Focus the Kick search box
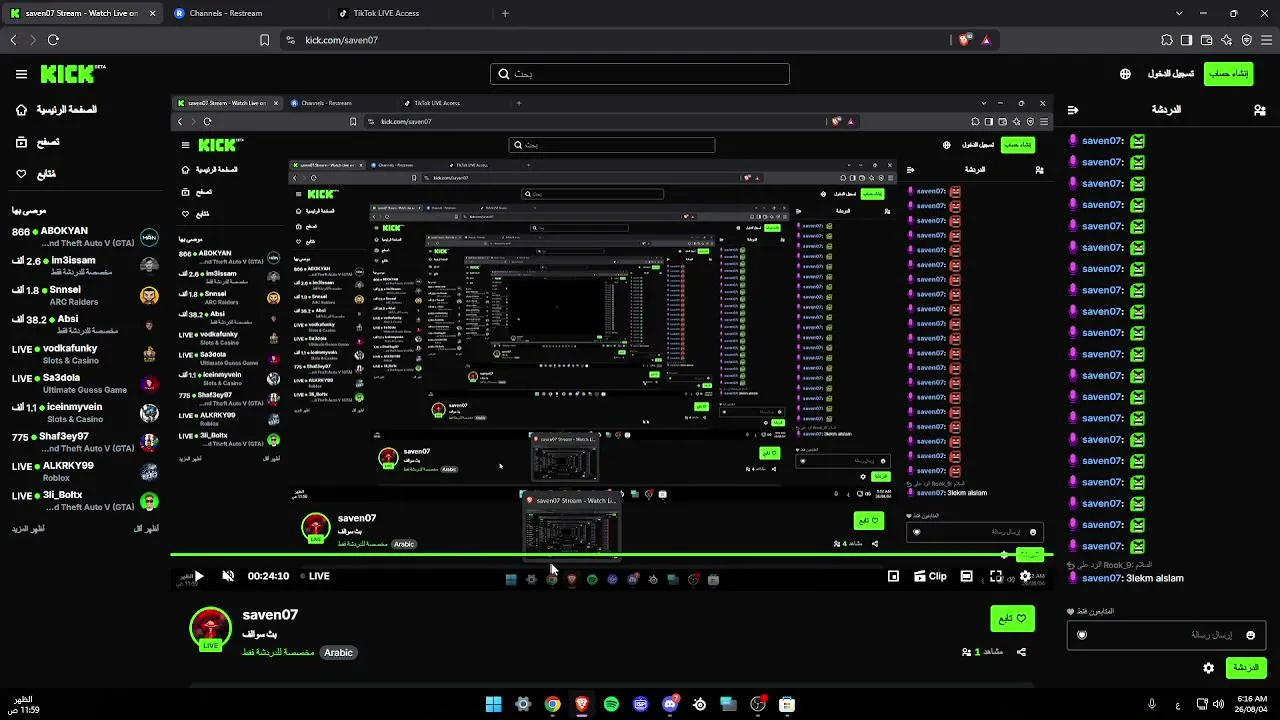This screenshot has height=720, width=1280. point(640,74)
